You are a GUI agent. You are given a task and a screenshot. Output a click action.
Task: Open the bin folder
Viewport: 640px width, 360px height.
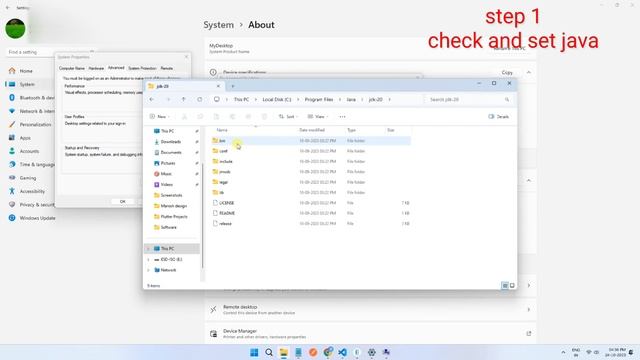pos(222,141)
